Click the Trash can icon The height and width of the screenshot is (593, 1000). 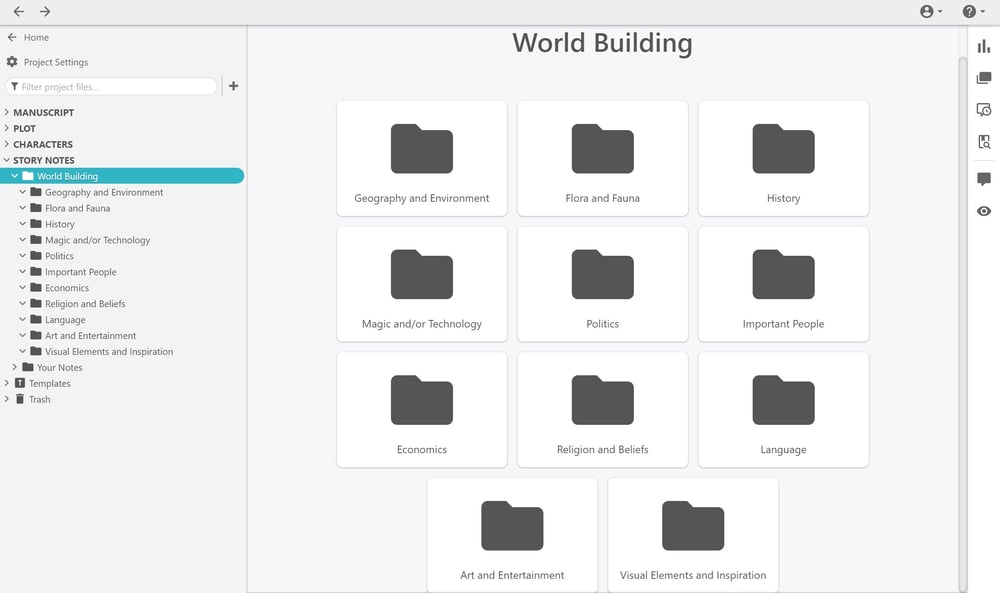(x=20, y=399)
